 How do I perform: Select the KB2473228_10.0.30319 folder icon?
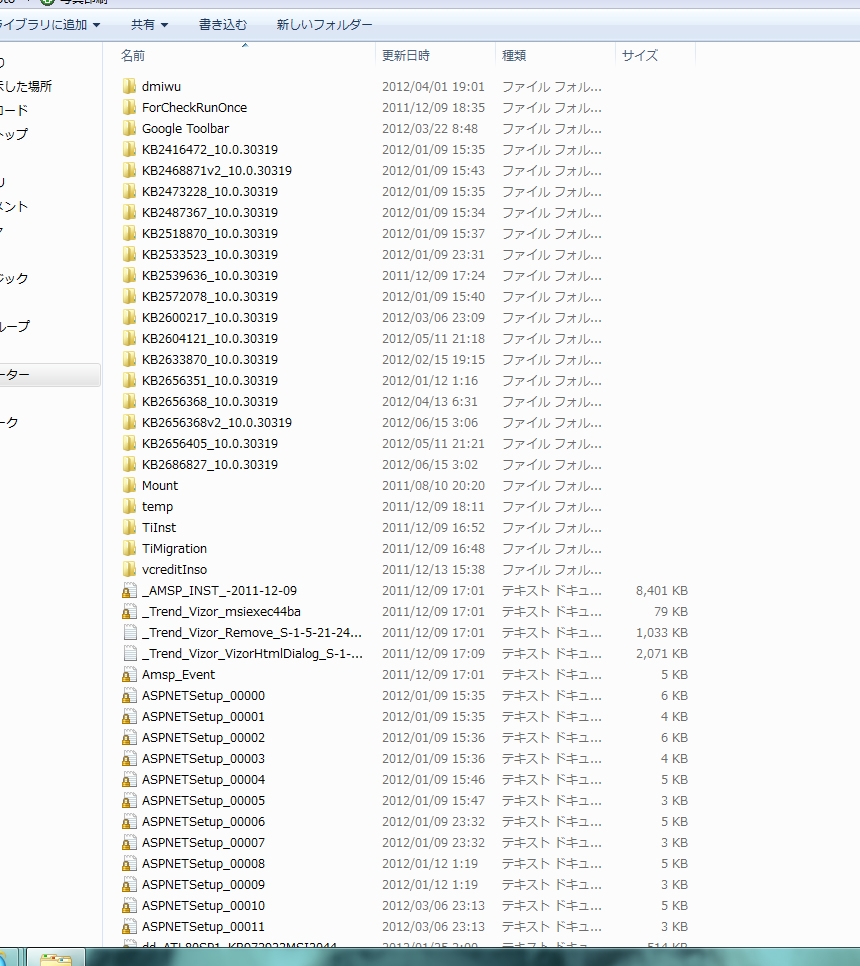(x=129, y=191)
